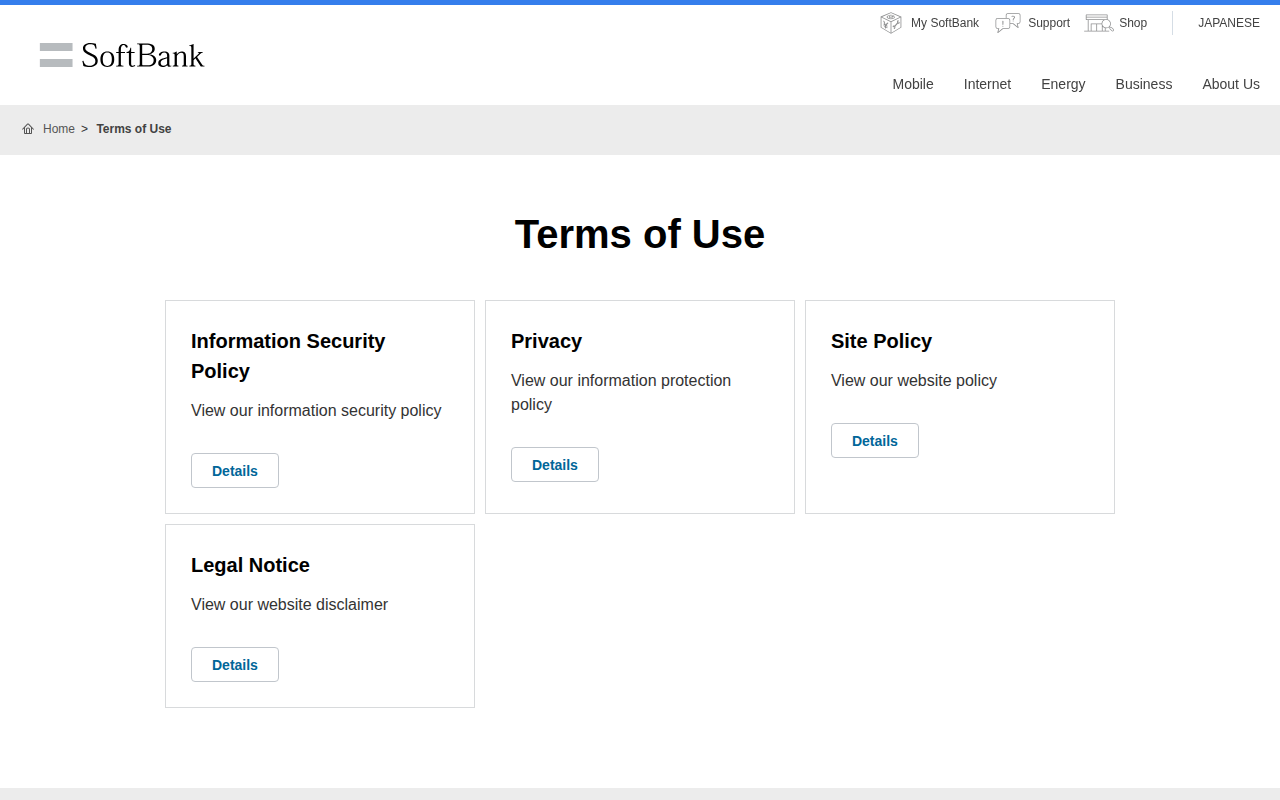Go to Home in breadcrumb
The image size is (1280, 800).
59,129
